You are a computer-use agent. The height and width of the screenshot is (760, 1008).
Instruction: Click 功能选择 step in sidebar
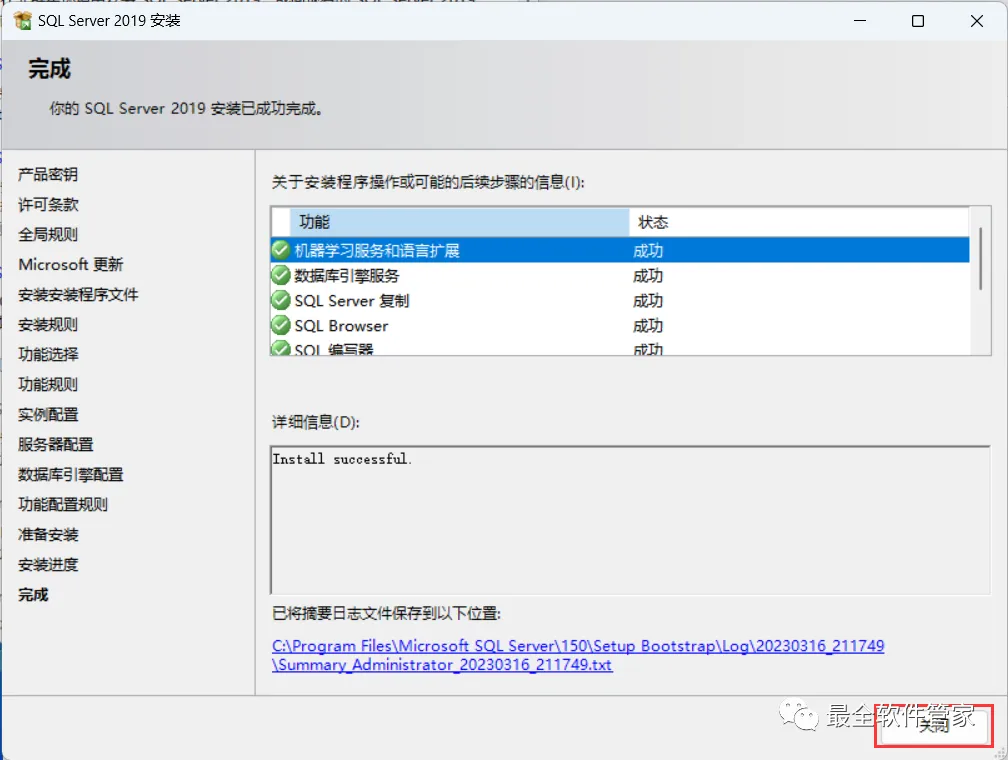(48, 354)
